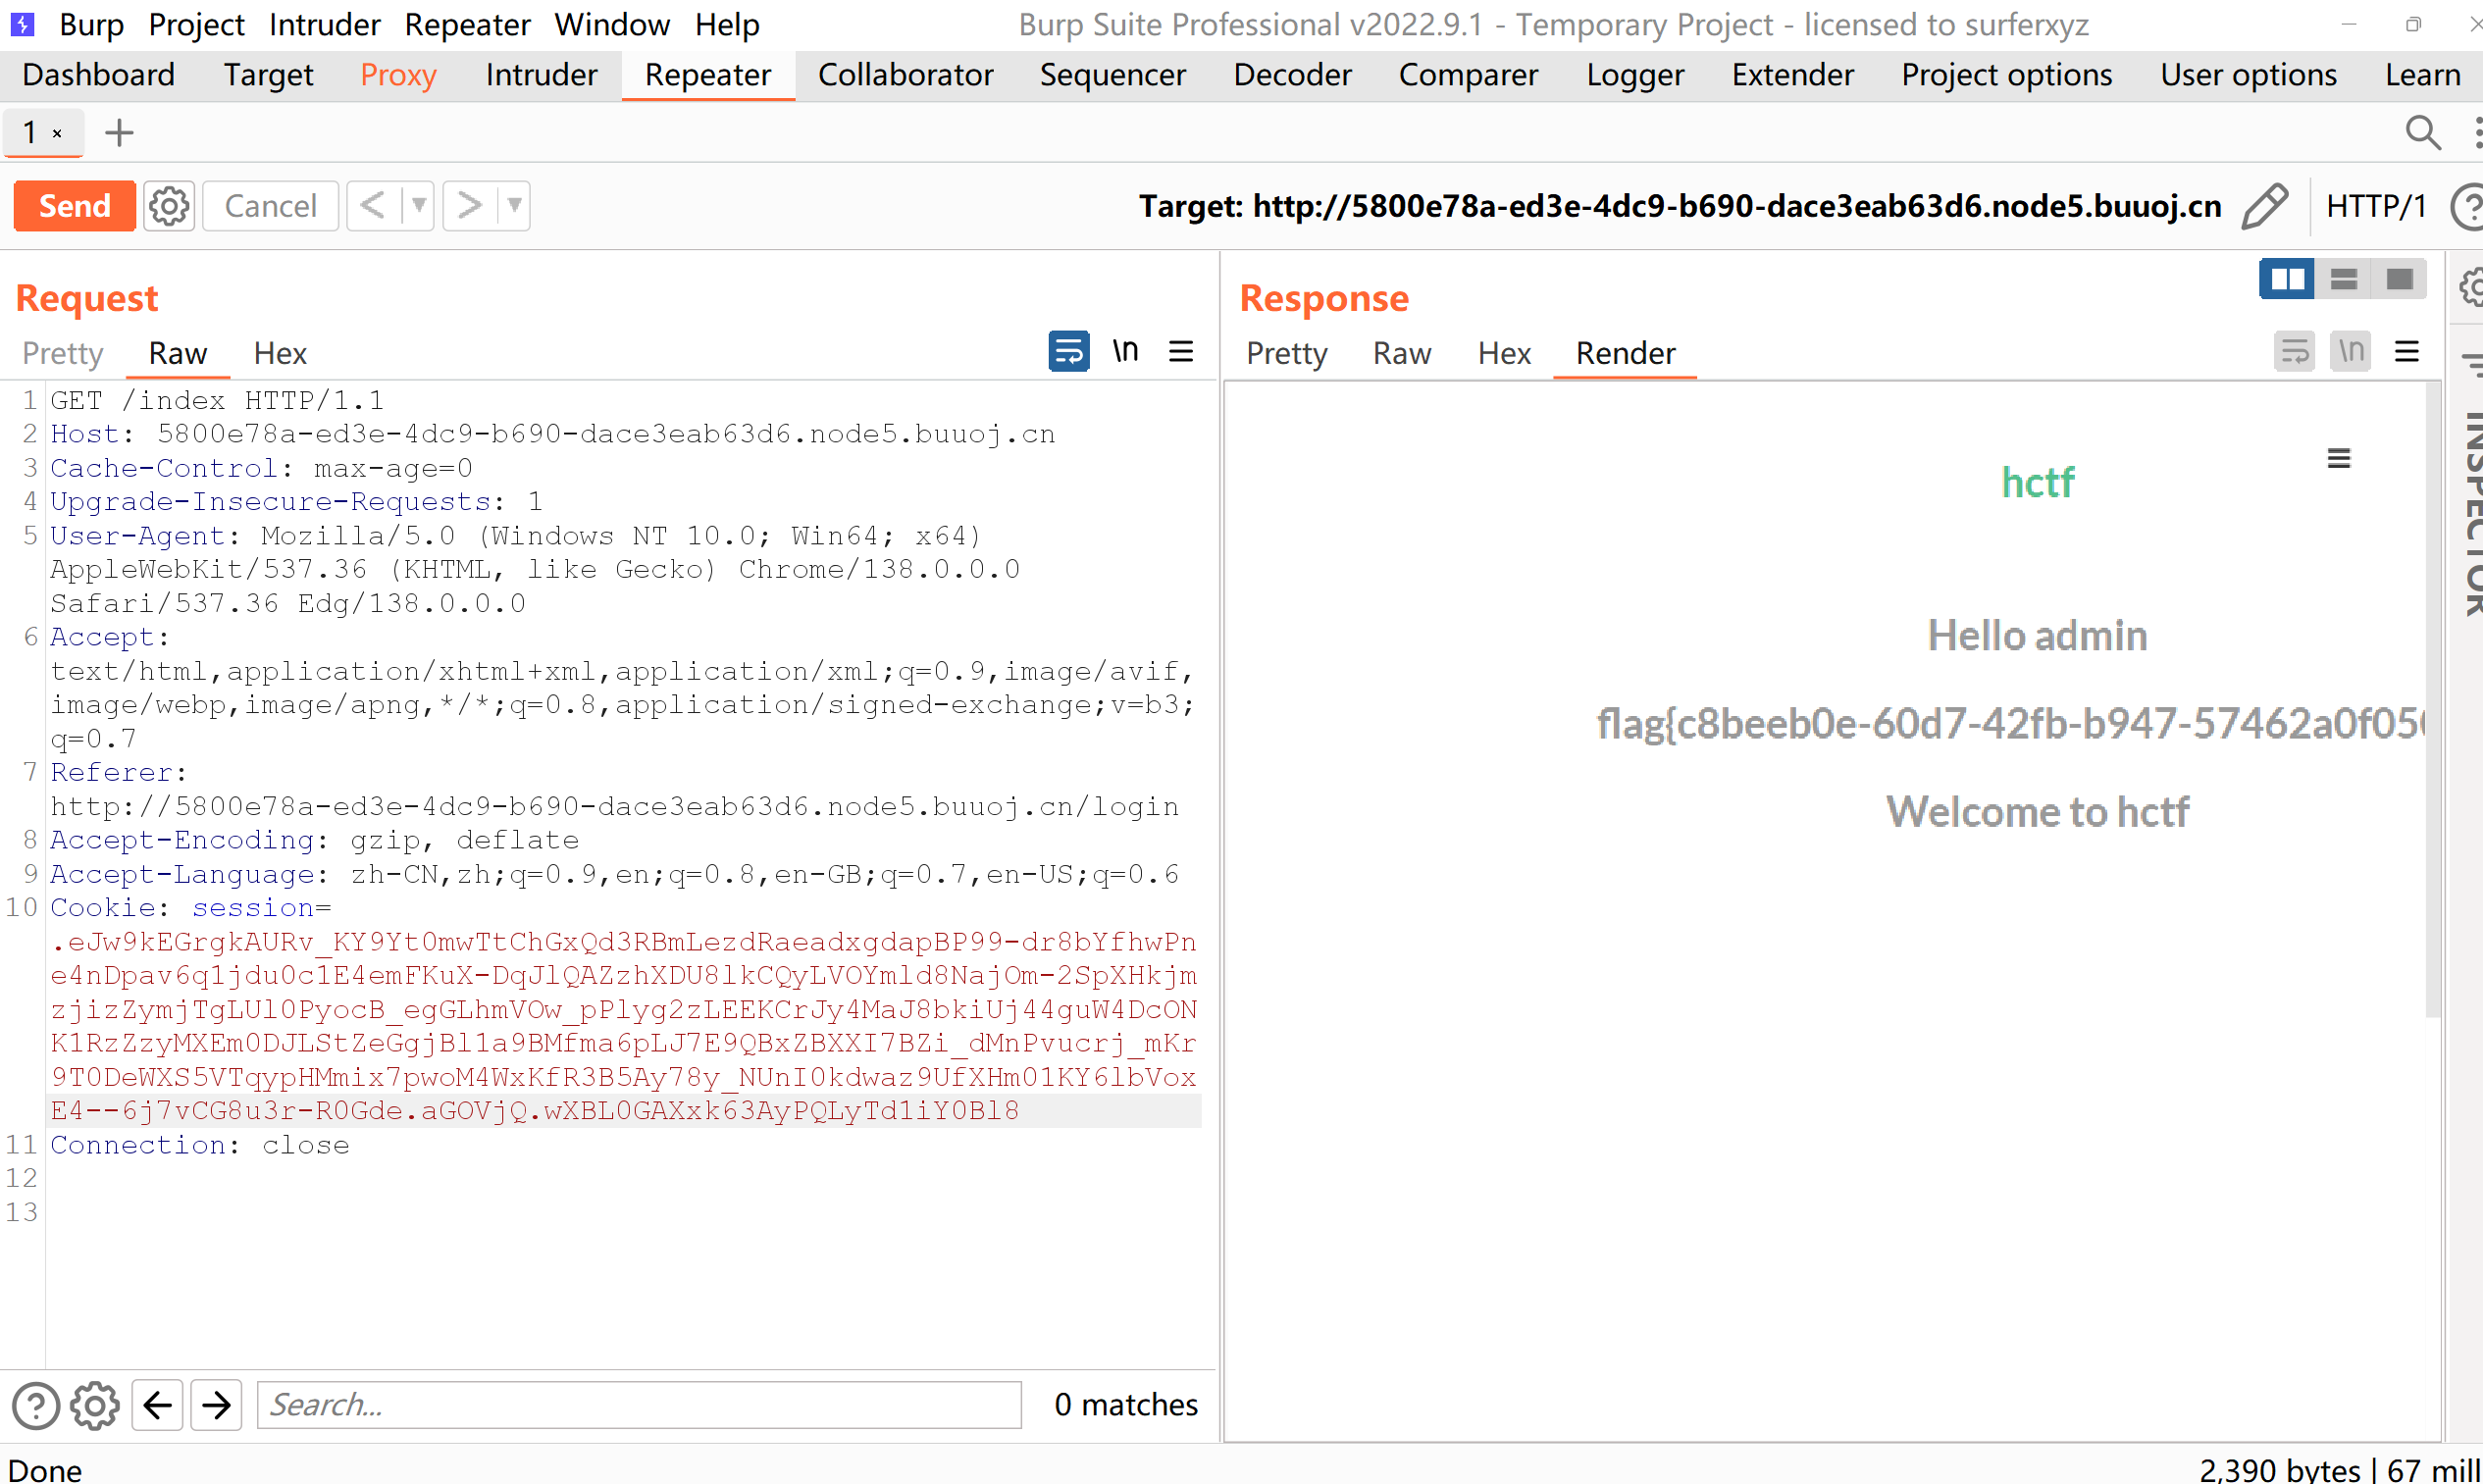Click into the request Search field
2483x1484 pixels.
tap(639, 1405)
